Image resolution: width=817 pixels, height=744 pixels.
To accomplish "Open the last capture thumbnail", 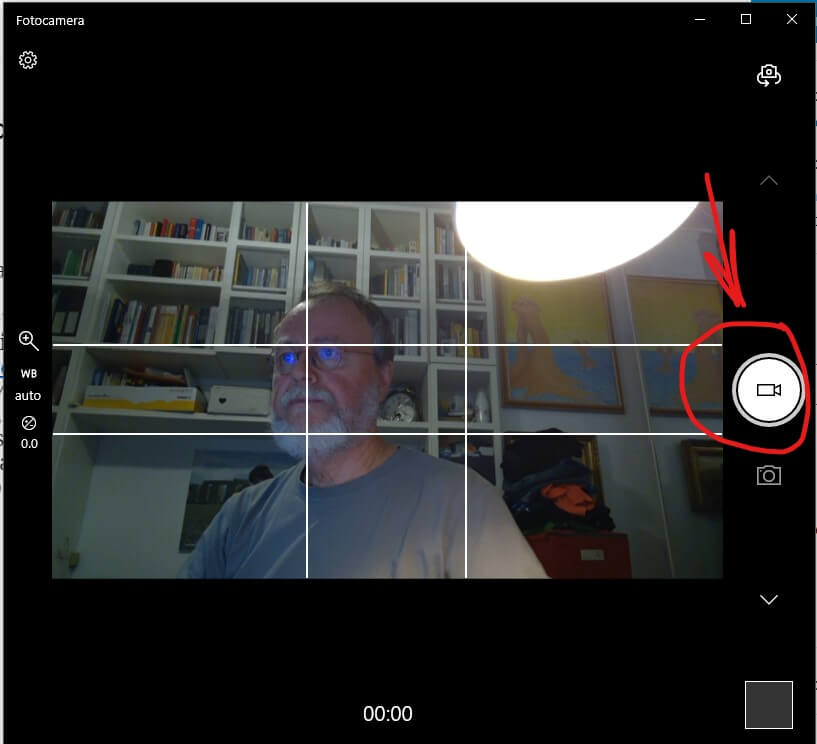I will pos(768,705).
